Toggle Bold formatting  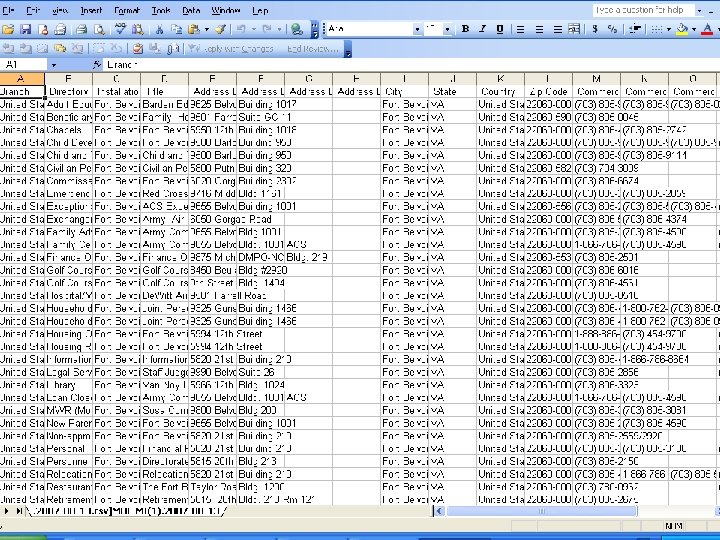pos(465,29)
